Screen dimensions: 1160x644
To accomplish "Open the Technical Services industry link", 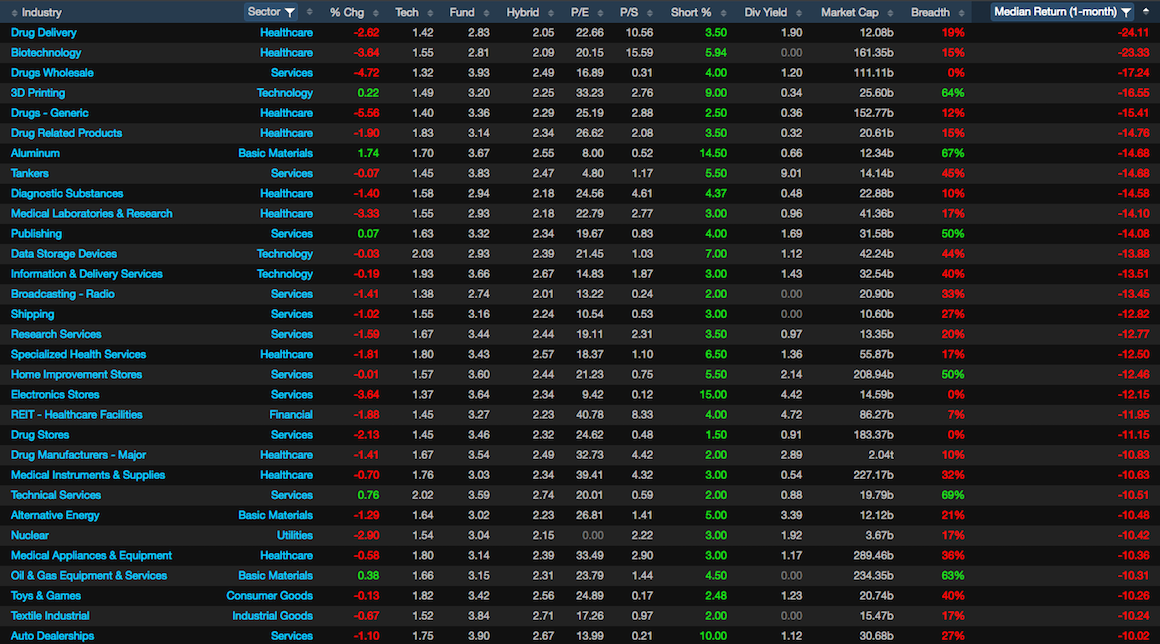I will point(55,495).
